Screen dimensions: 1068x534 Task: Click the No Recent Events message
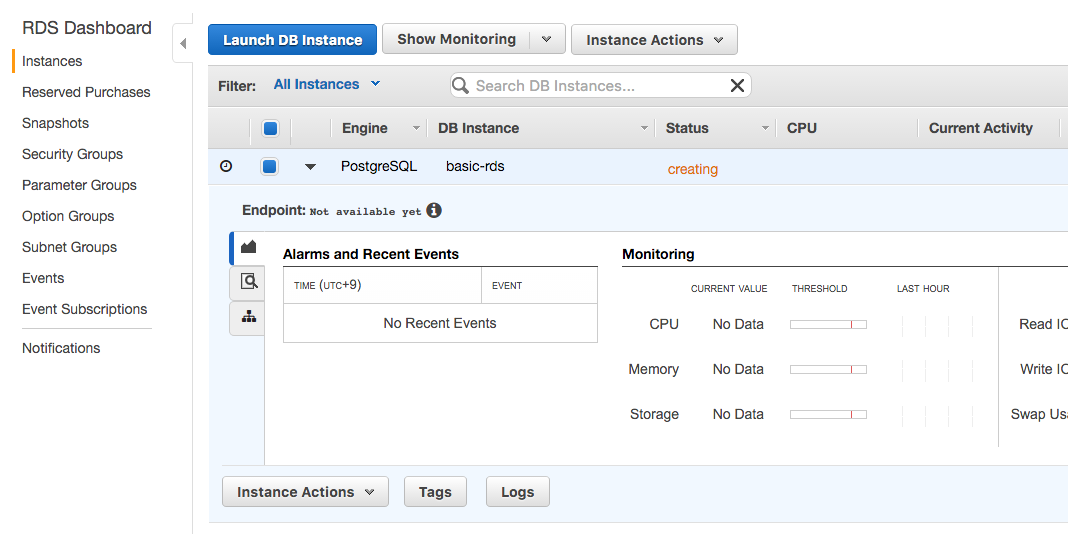pos(440,323)
